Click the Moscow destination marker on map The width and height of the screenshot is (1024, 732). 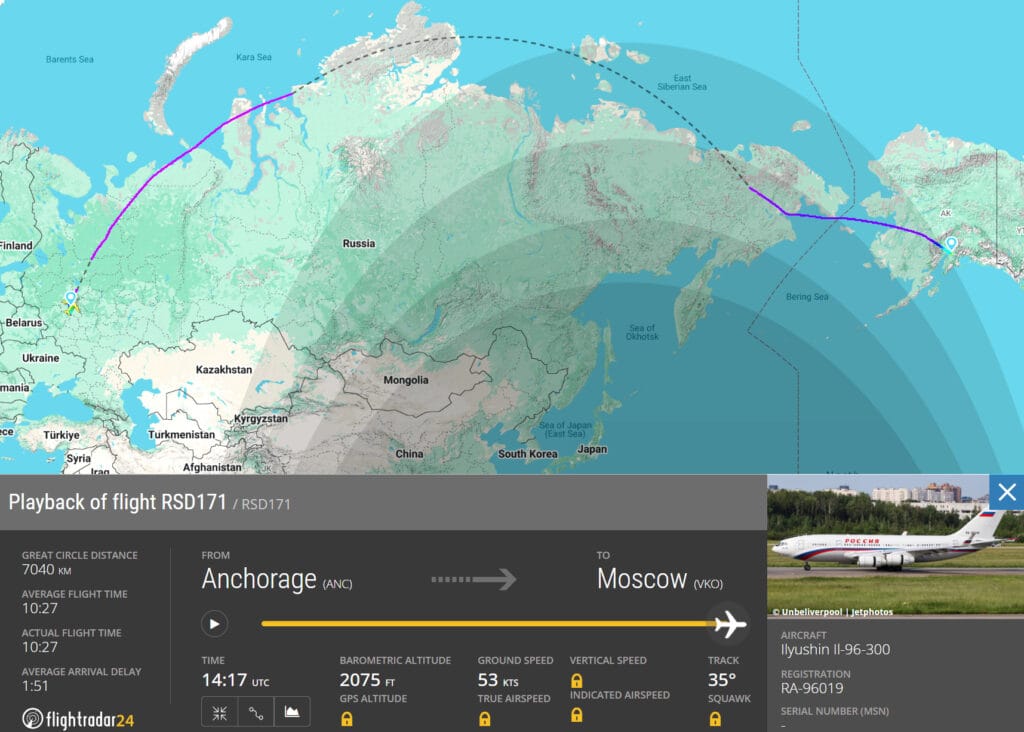coord(71,299)
